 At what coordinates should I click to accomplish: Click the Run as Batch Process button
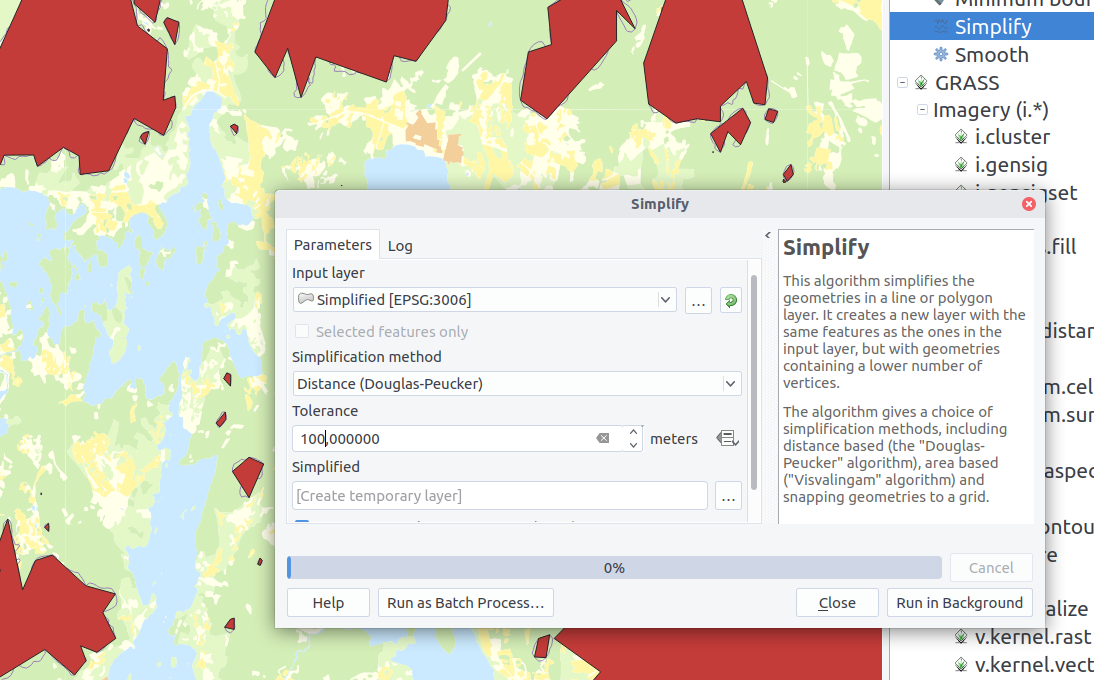[465, 603]
